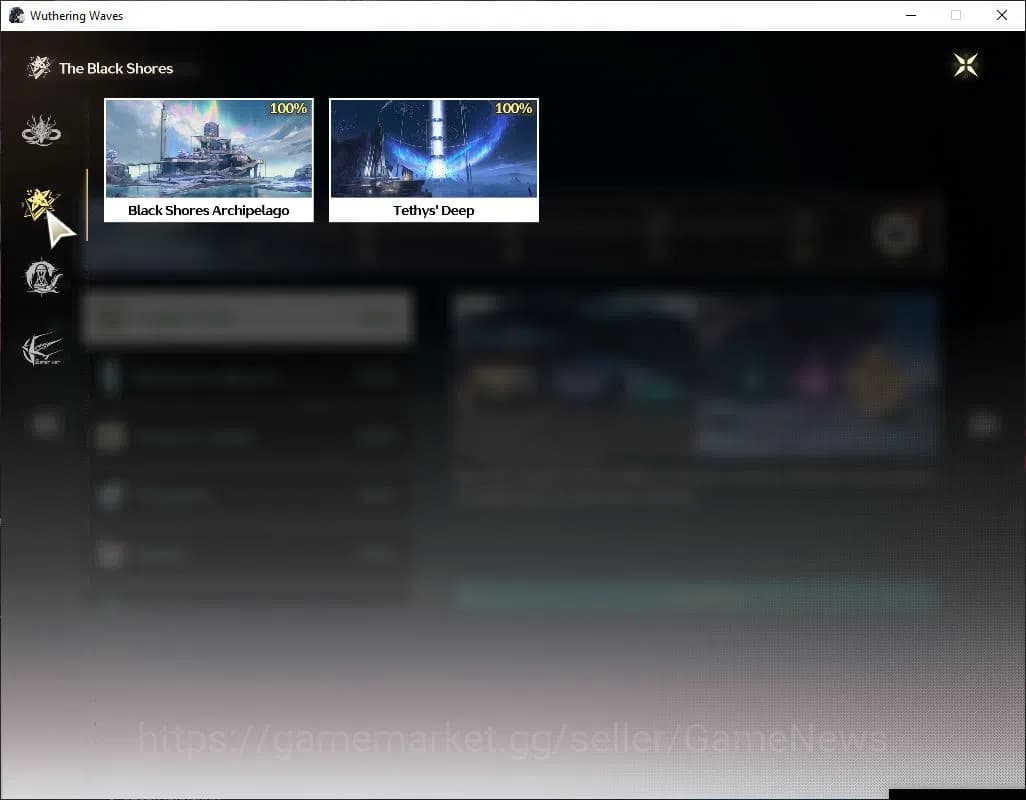
Task: Maximize the Wuthering Waves window
Action: (x=956, y=15)
